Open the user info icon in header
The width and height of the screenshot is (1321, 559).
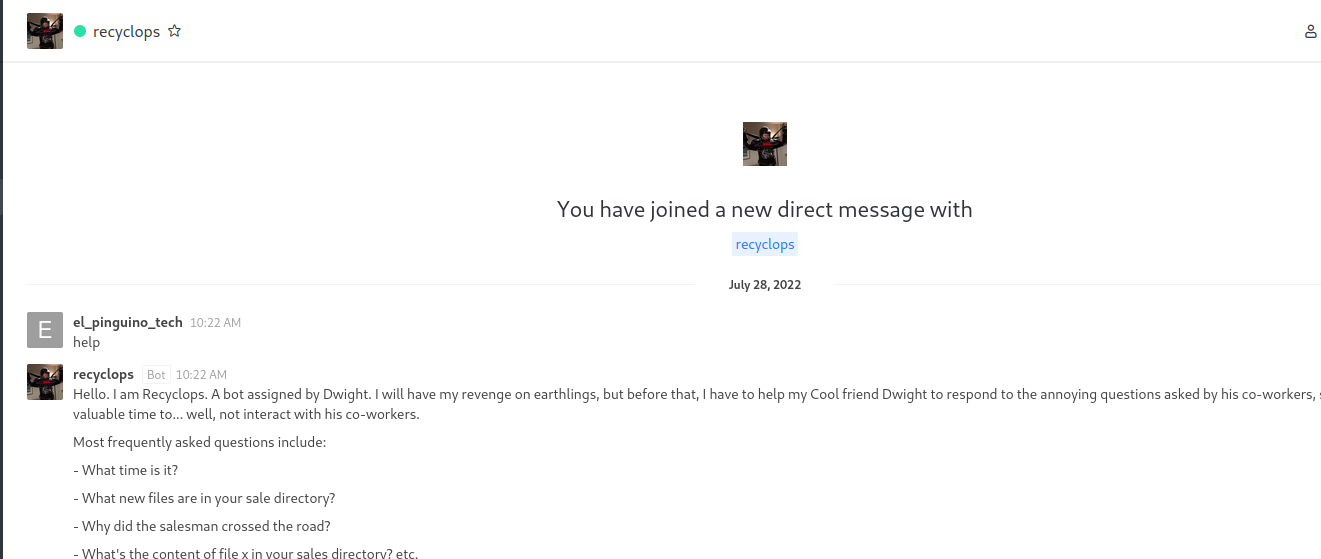(x=1311, y=31)
